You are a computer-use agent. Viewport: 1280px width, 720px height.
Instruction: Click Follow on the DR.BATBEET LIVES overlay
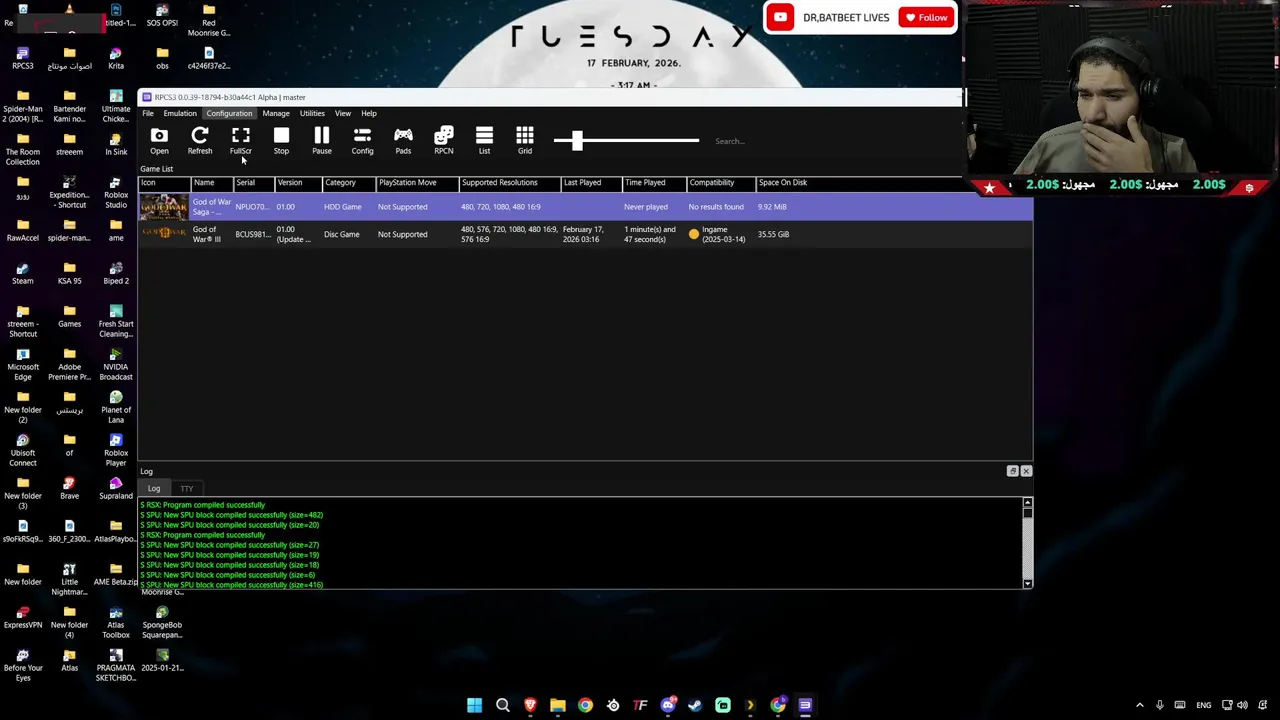926,17
